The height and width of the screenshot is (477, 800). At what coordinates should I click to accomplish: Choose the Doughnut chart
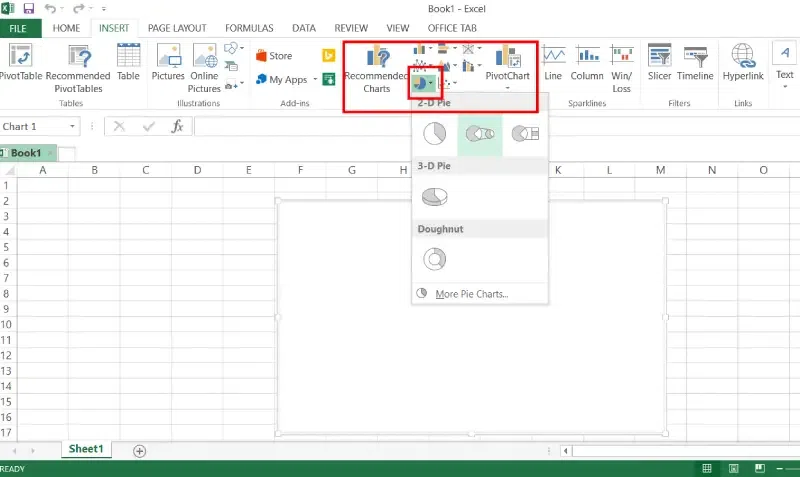(x=435, y=259)
